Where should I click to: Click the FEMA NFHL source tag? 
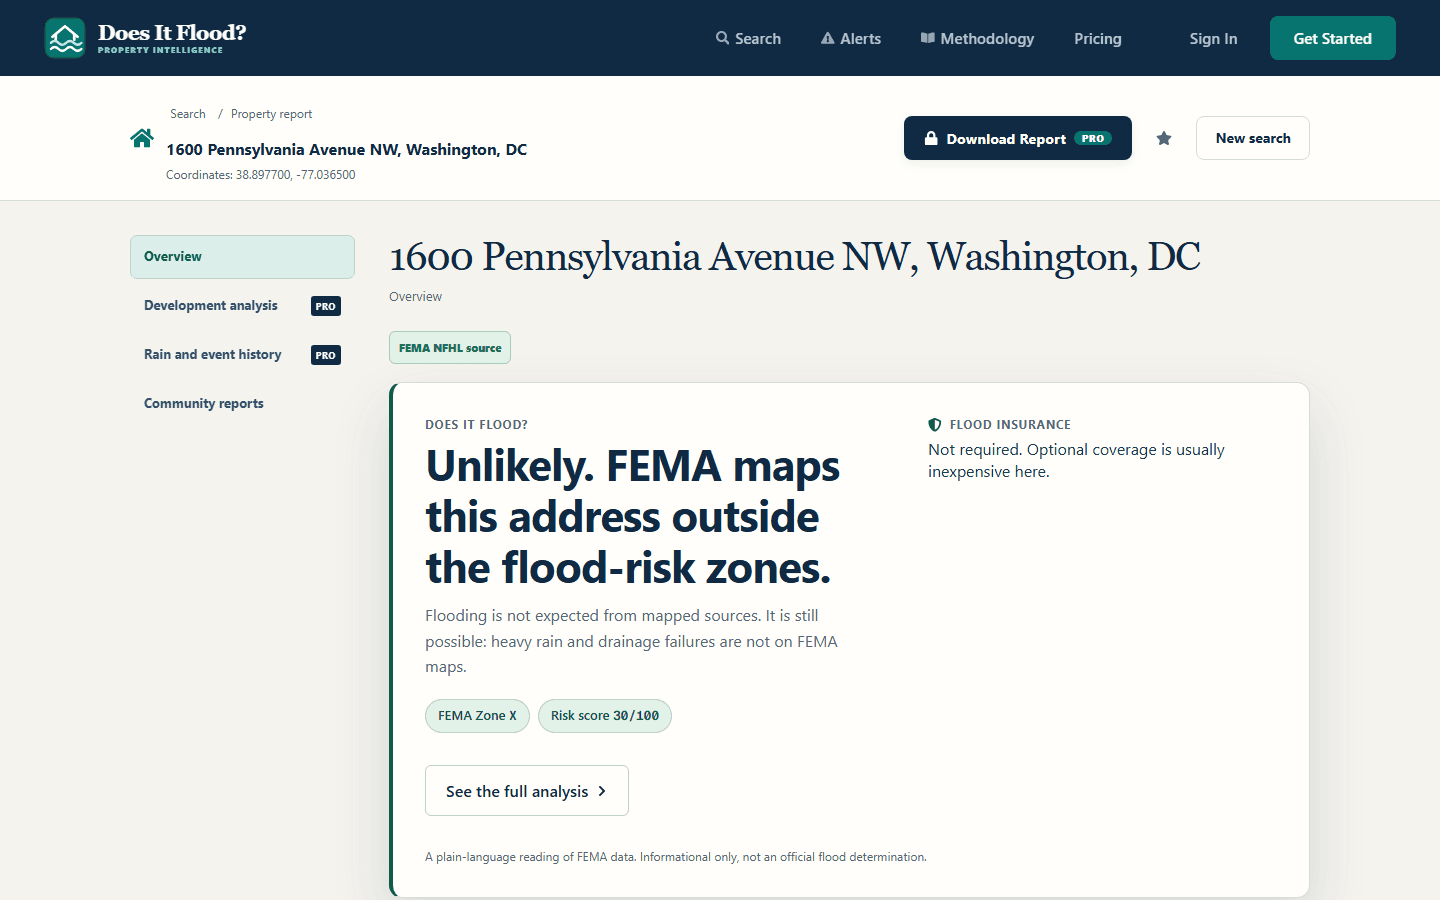coord(450,348)
